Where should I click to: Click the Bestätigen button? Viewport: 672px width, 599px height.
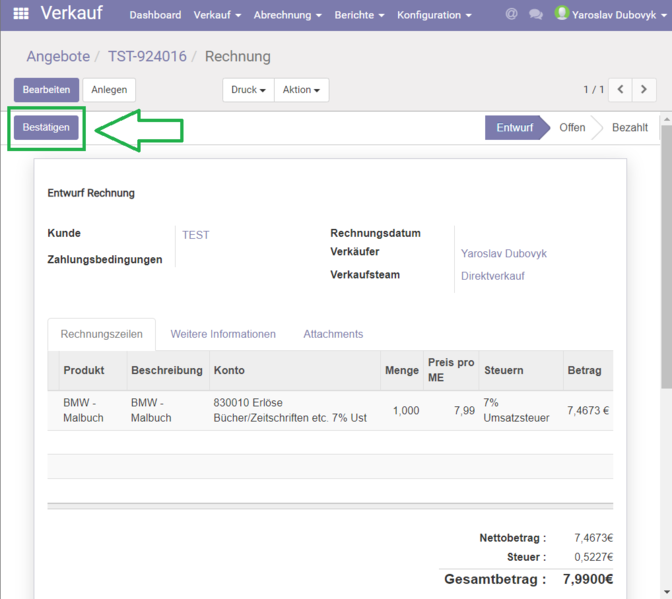[46, 127]
